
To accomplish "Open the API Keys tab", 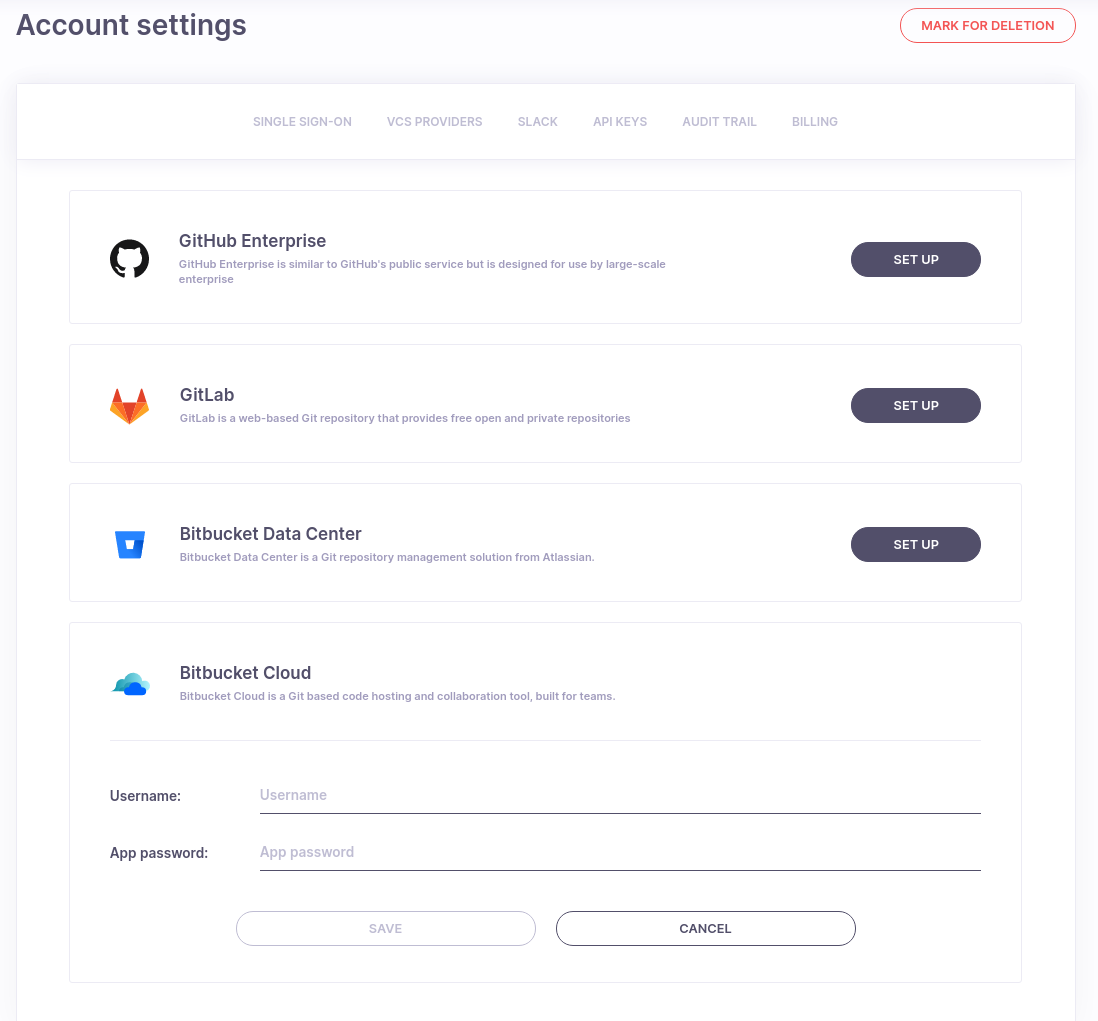I will [619, 121].
